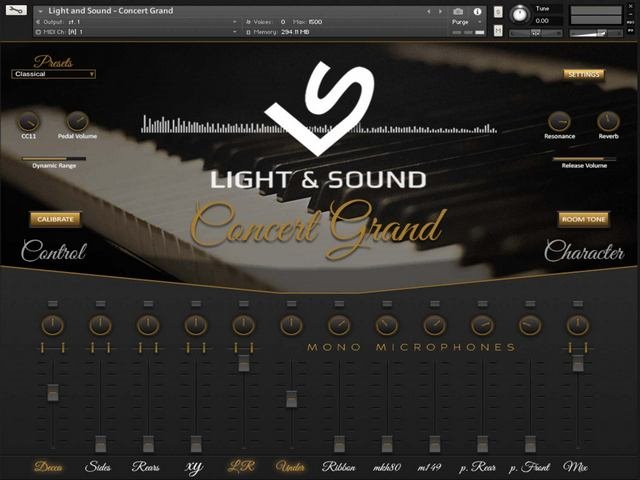
Task: Open the instrument name dropdown arrow
Action: click(38, 11)
